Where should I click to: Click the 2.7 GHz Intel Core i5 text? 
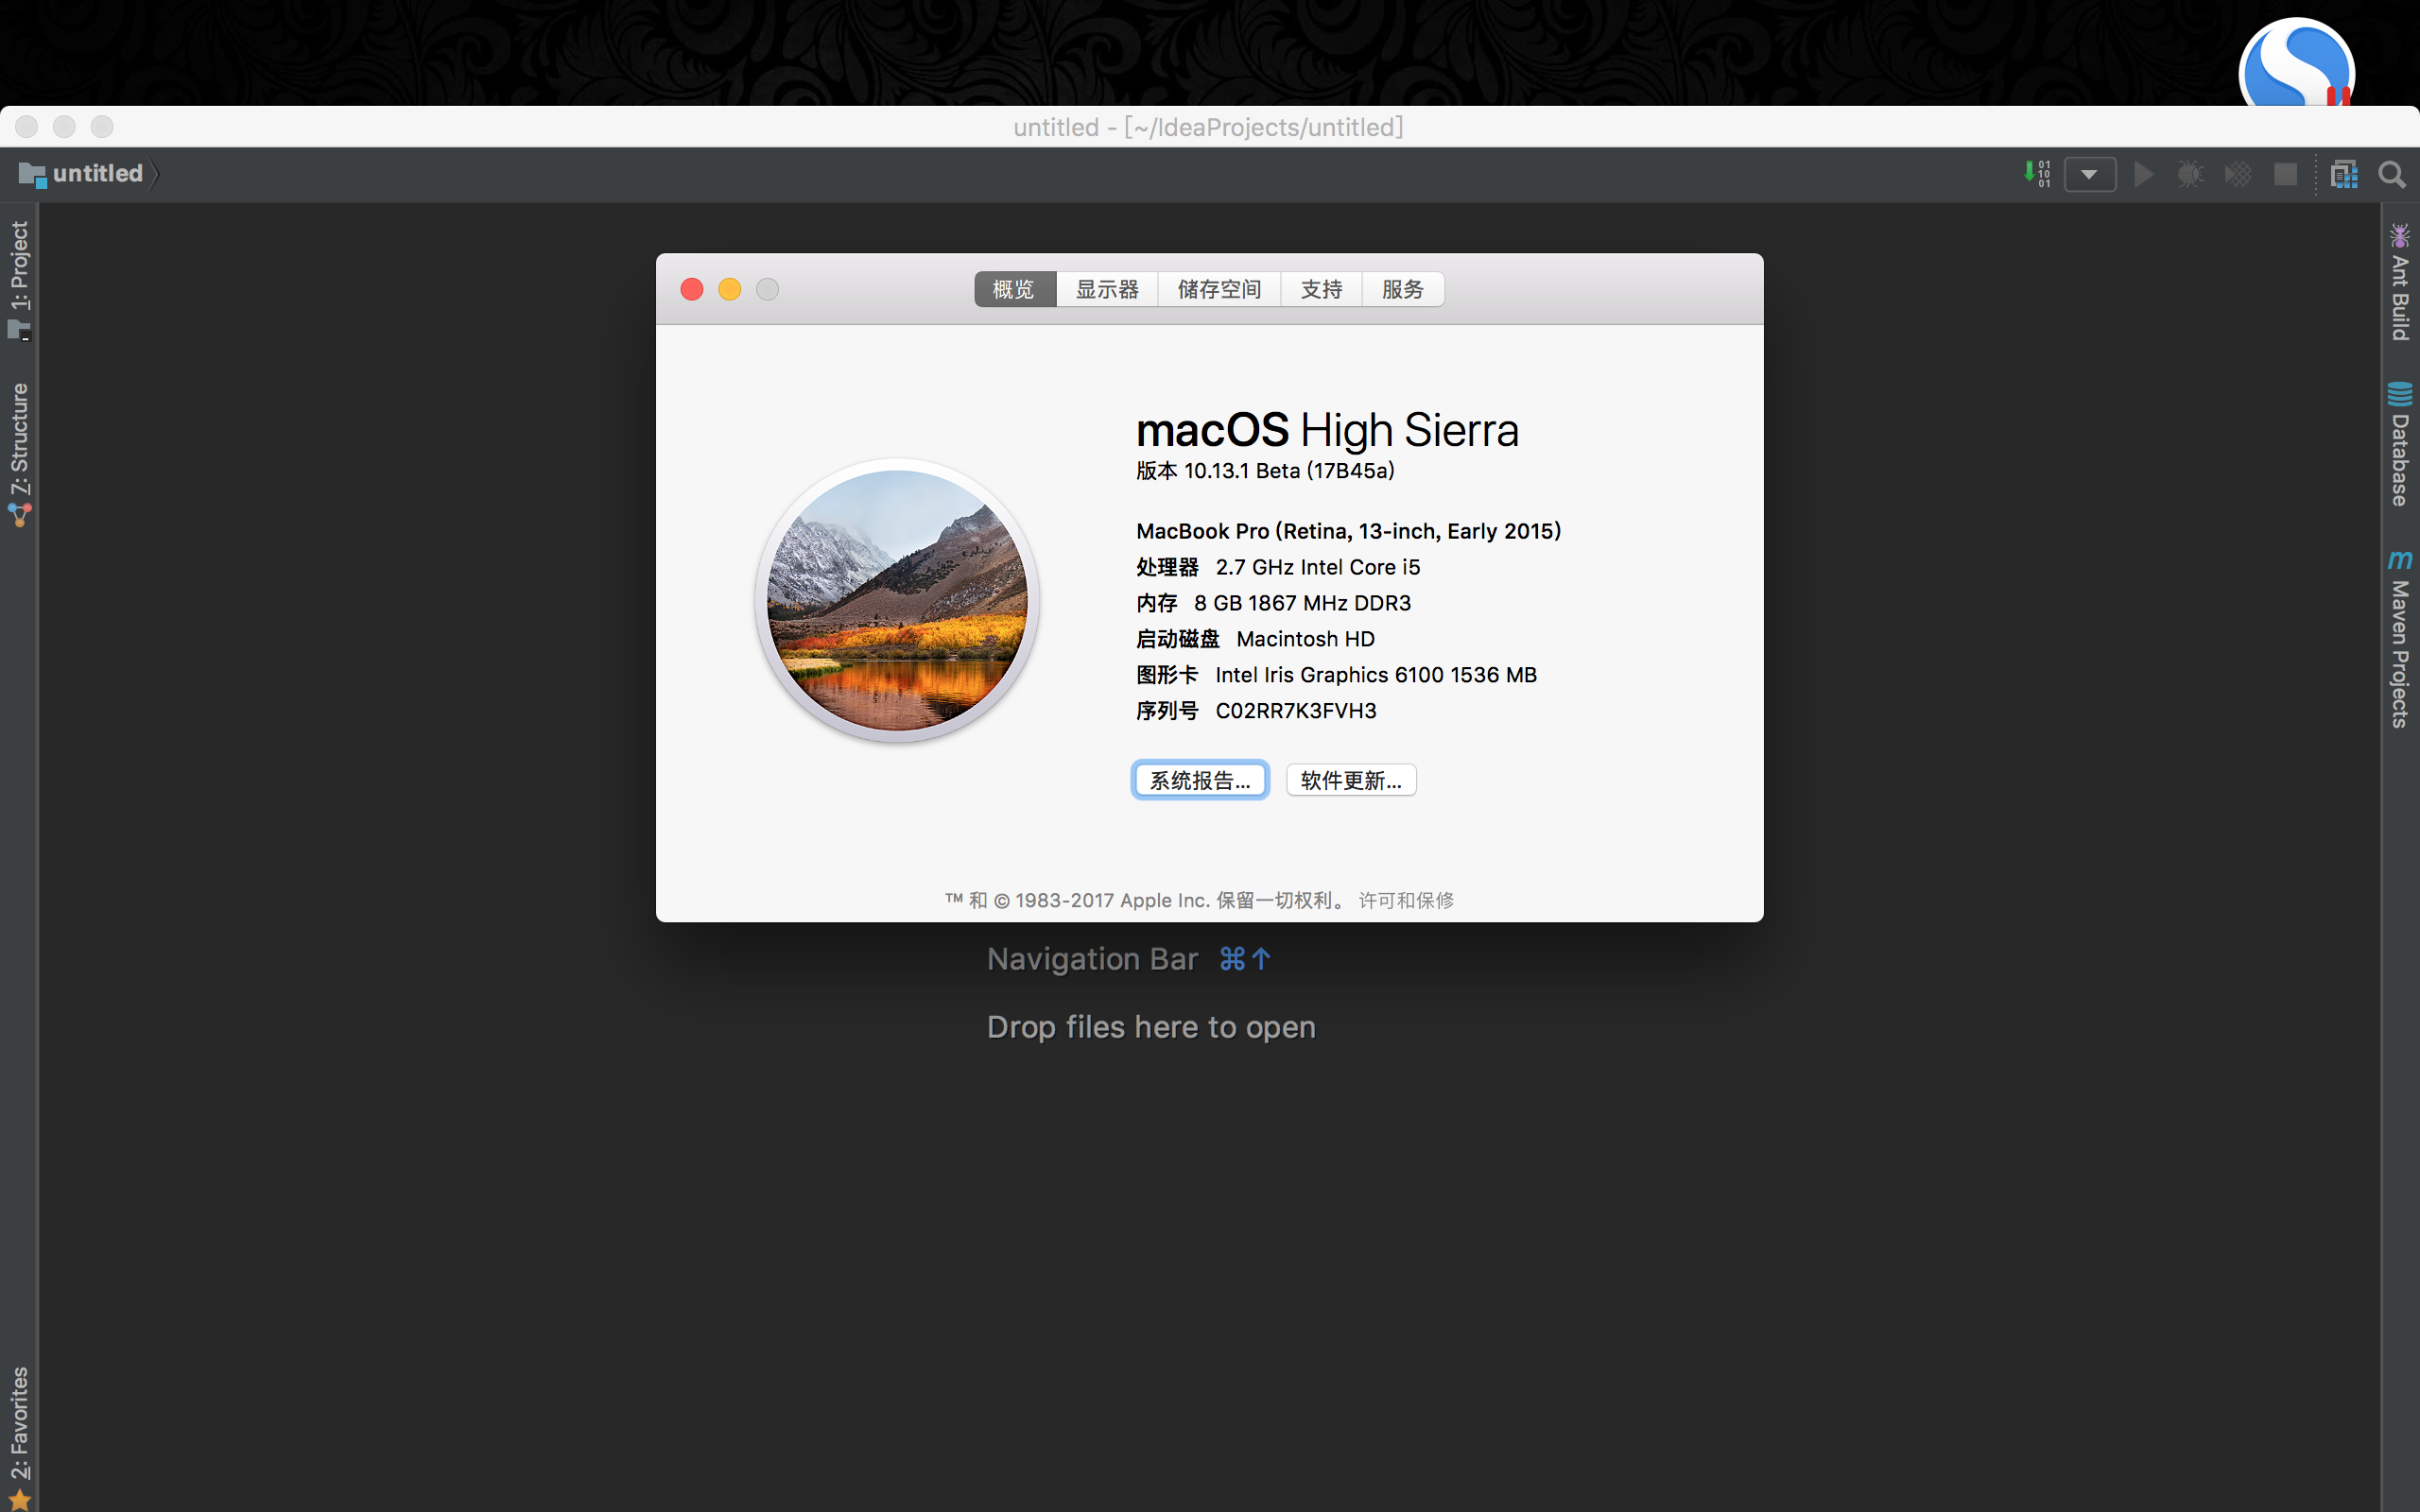(1317, 567)
